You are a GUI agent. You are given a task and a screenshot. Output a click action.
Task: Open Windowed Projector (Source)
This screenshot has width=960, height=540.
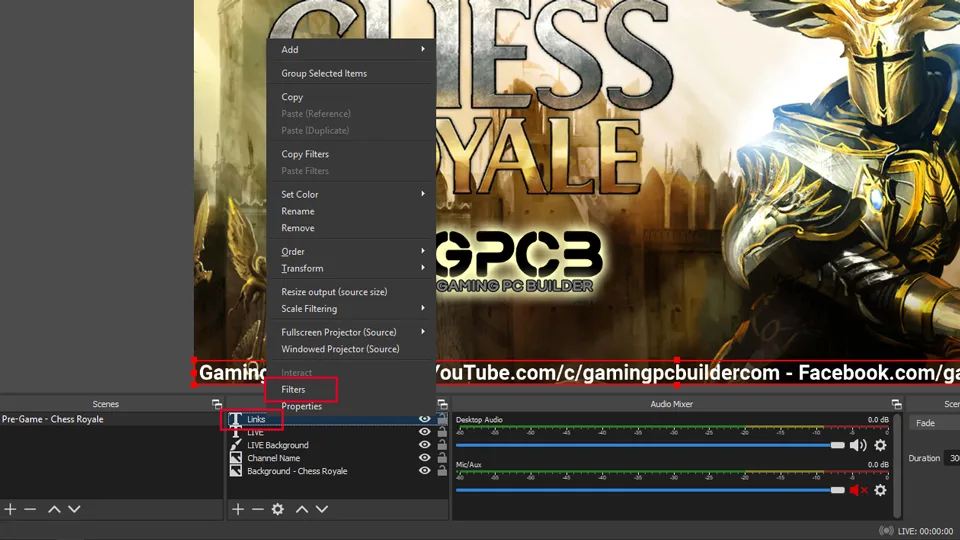coord(351,349)
